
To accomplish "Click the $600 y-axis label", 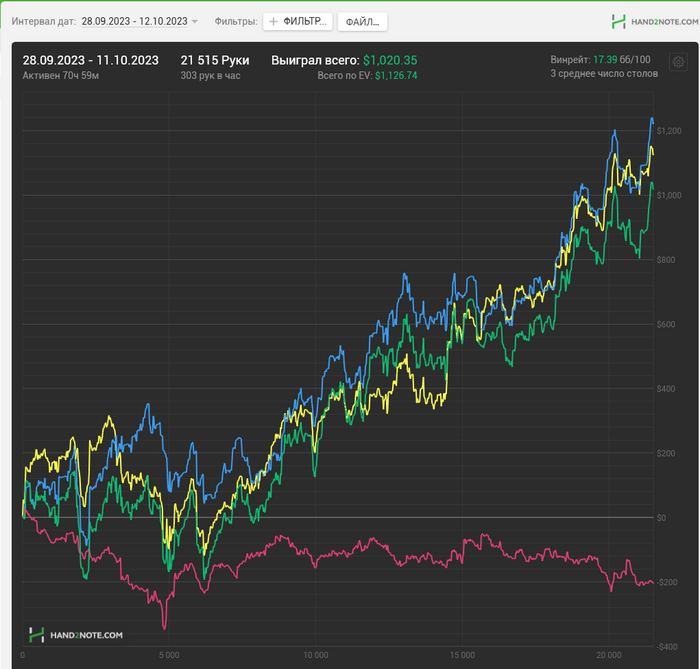I will tap(666, 324).
